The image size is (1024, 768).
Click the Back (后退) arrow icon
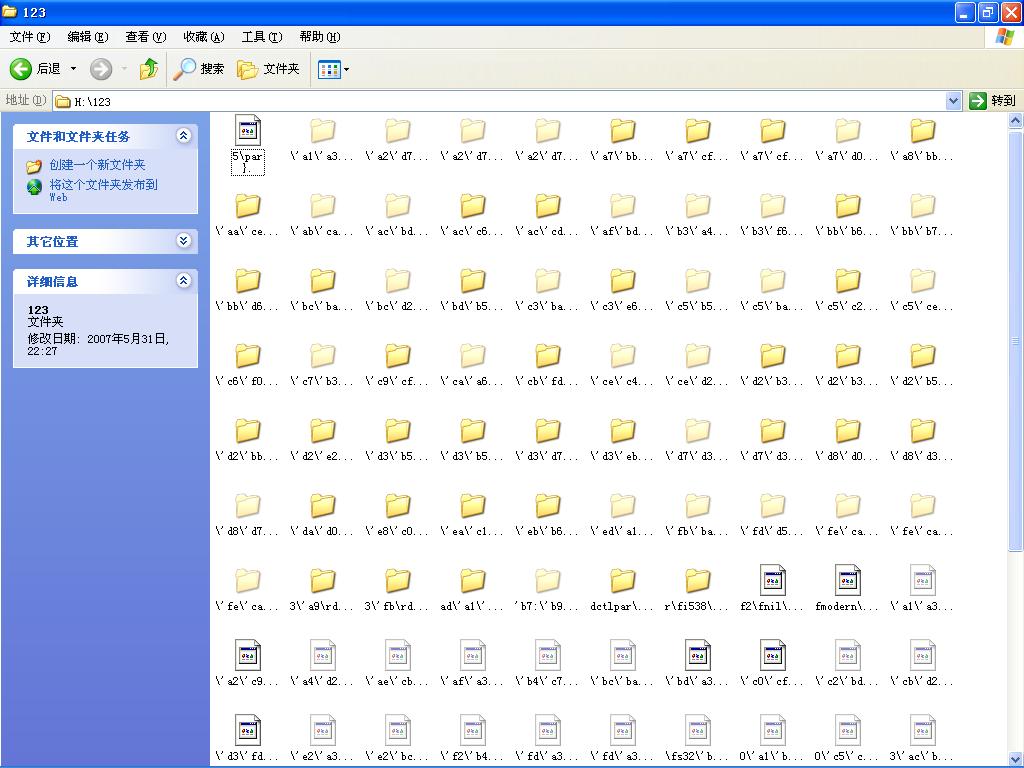point(21,69)
